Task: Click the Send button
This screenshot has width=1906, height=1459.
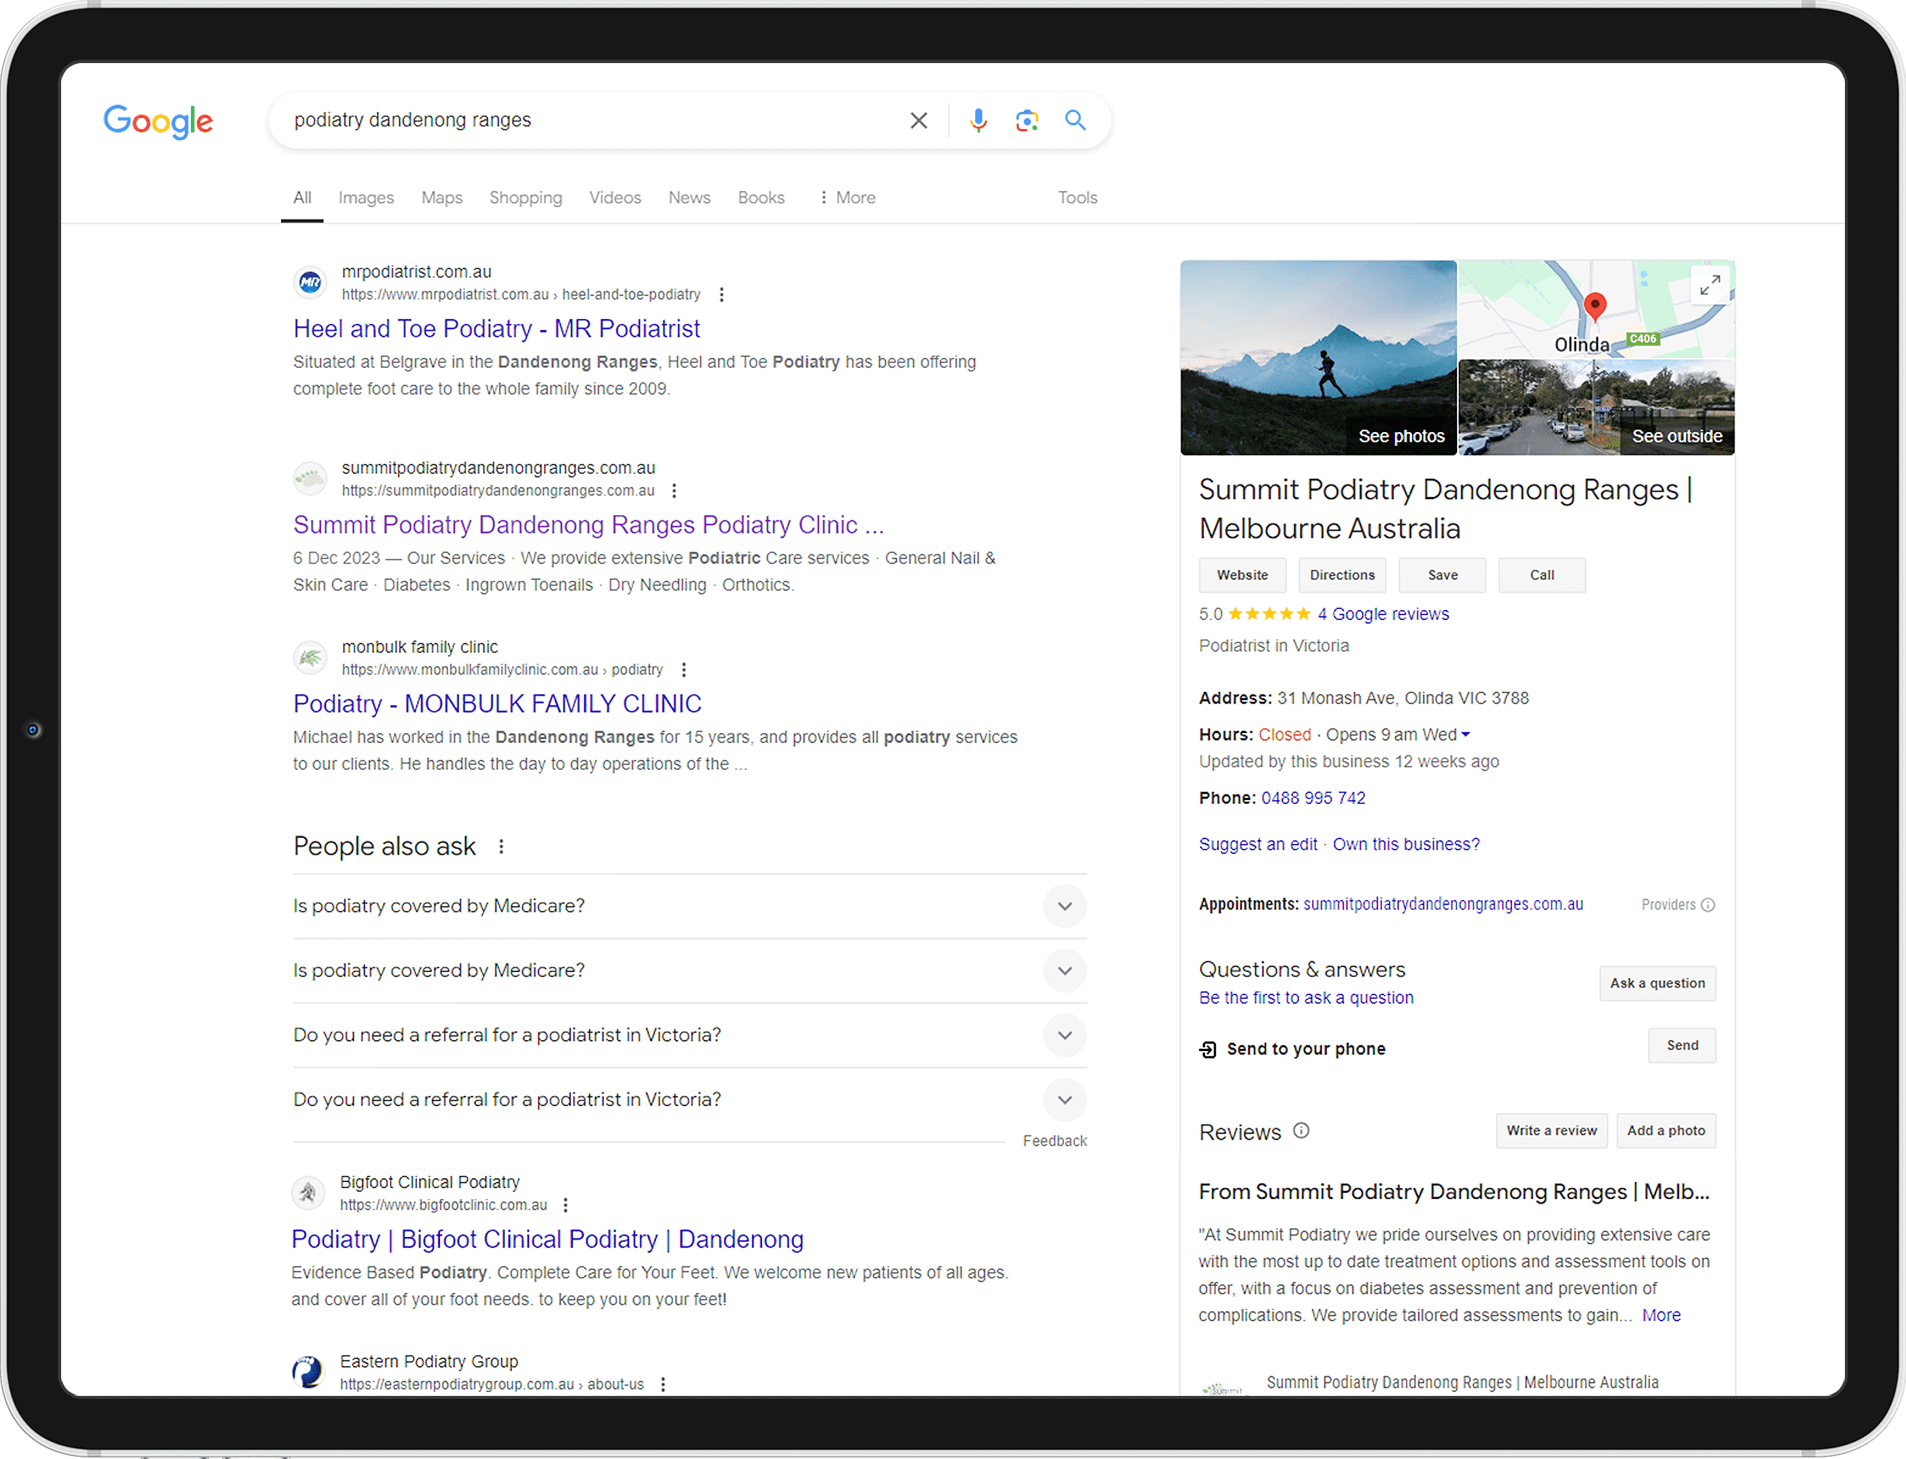Action: [x=1683, y=1045]
